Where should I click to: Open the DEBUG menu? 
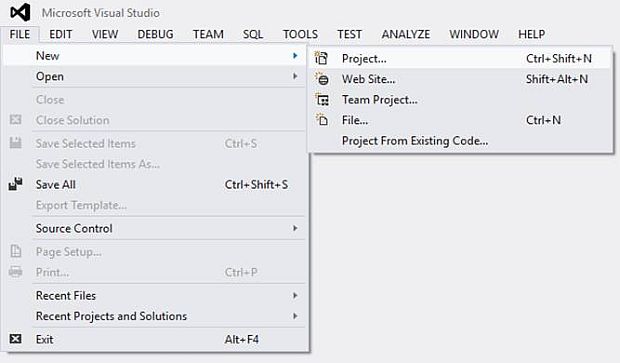point(155,34)
